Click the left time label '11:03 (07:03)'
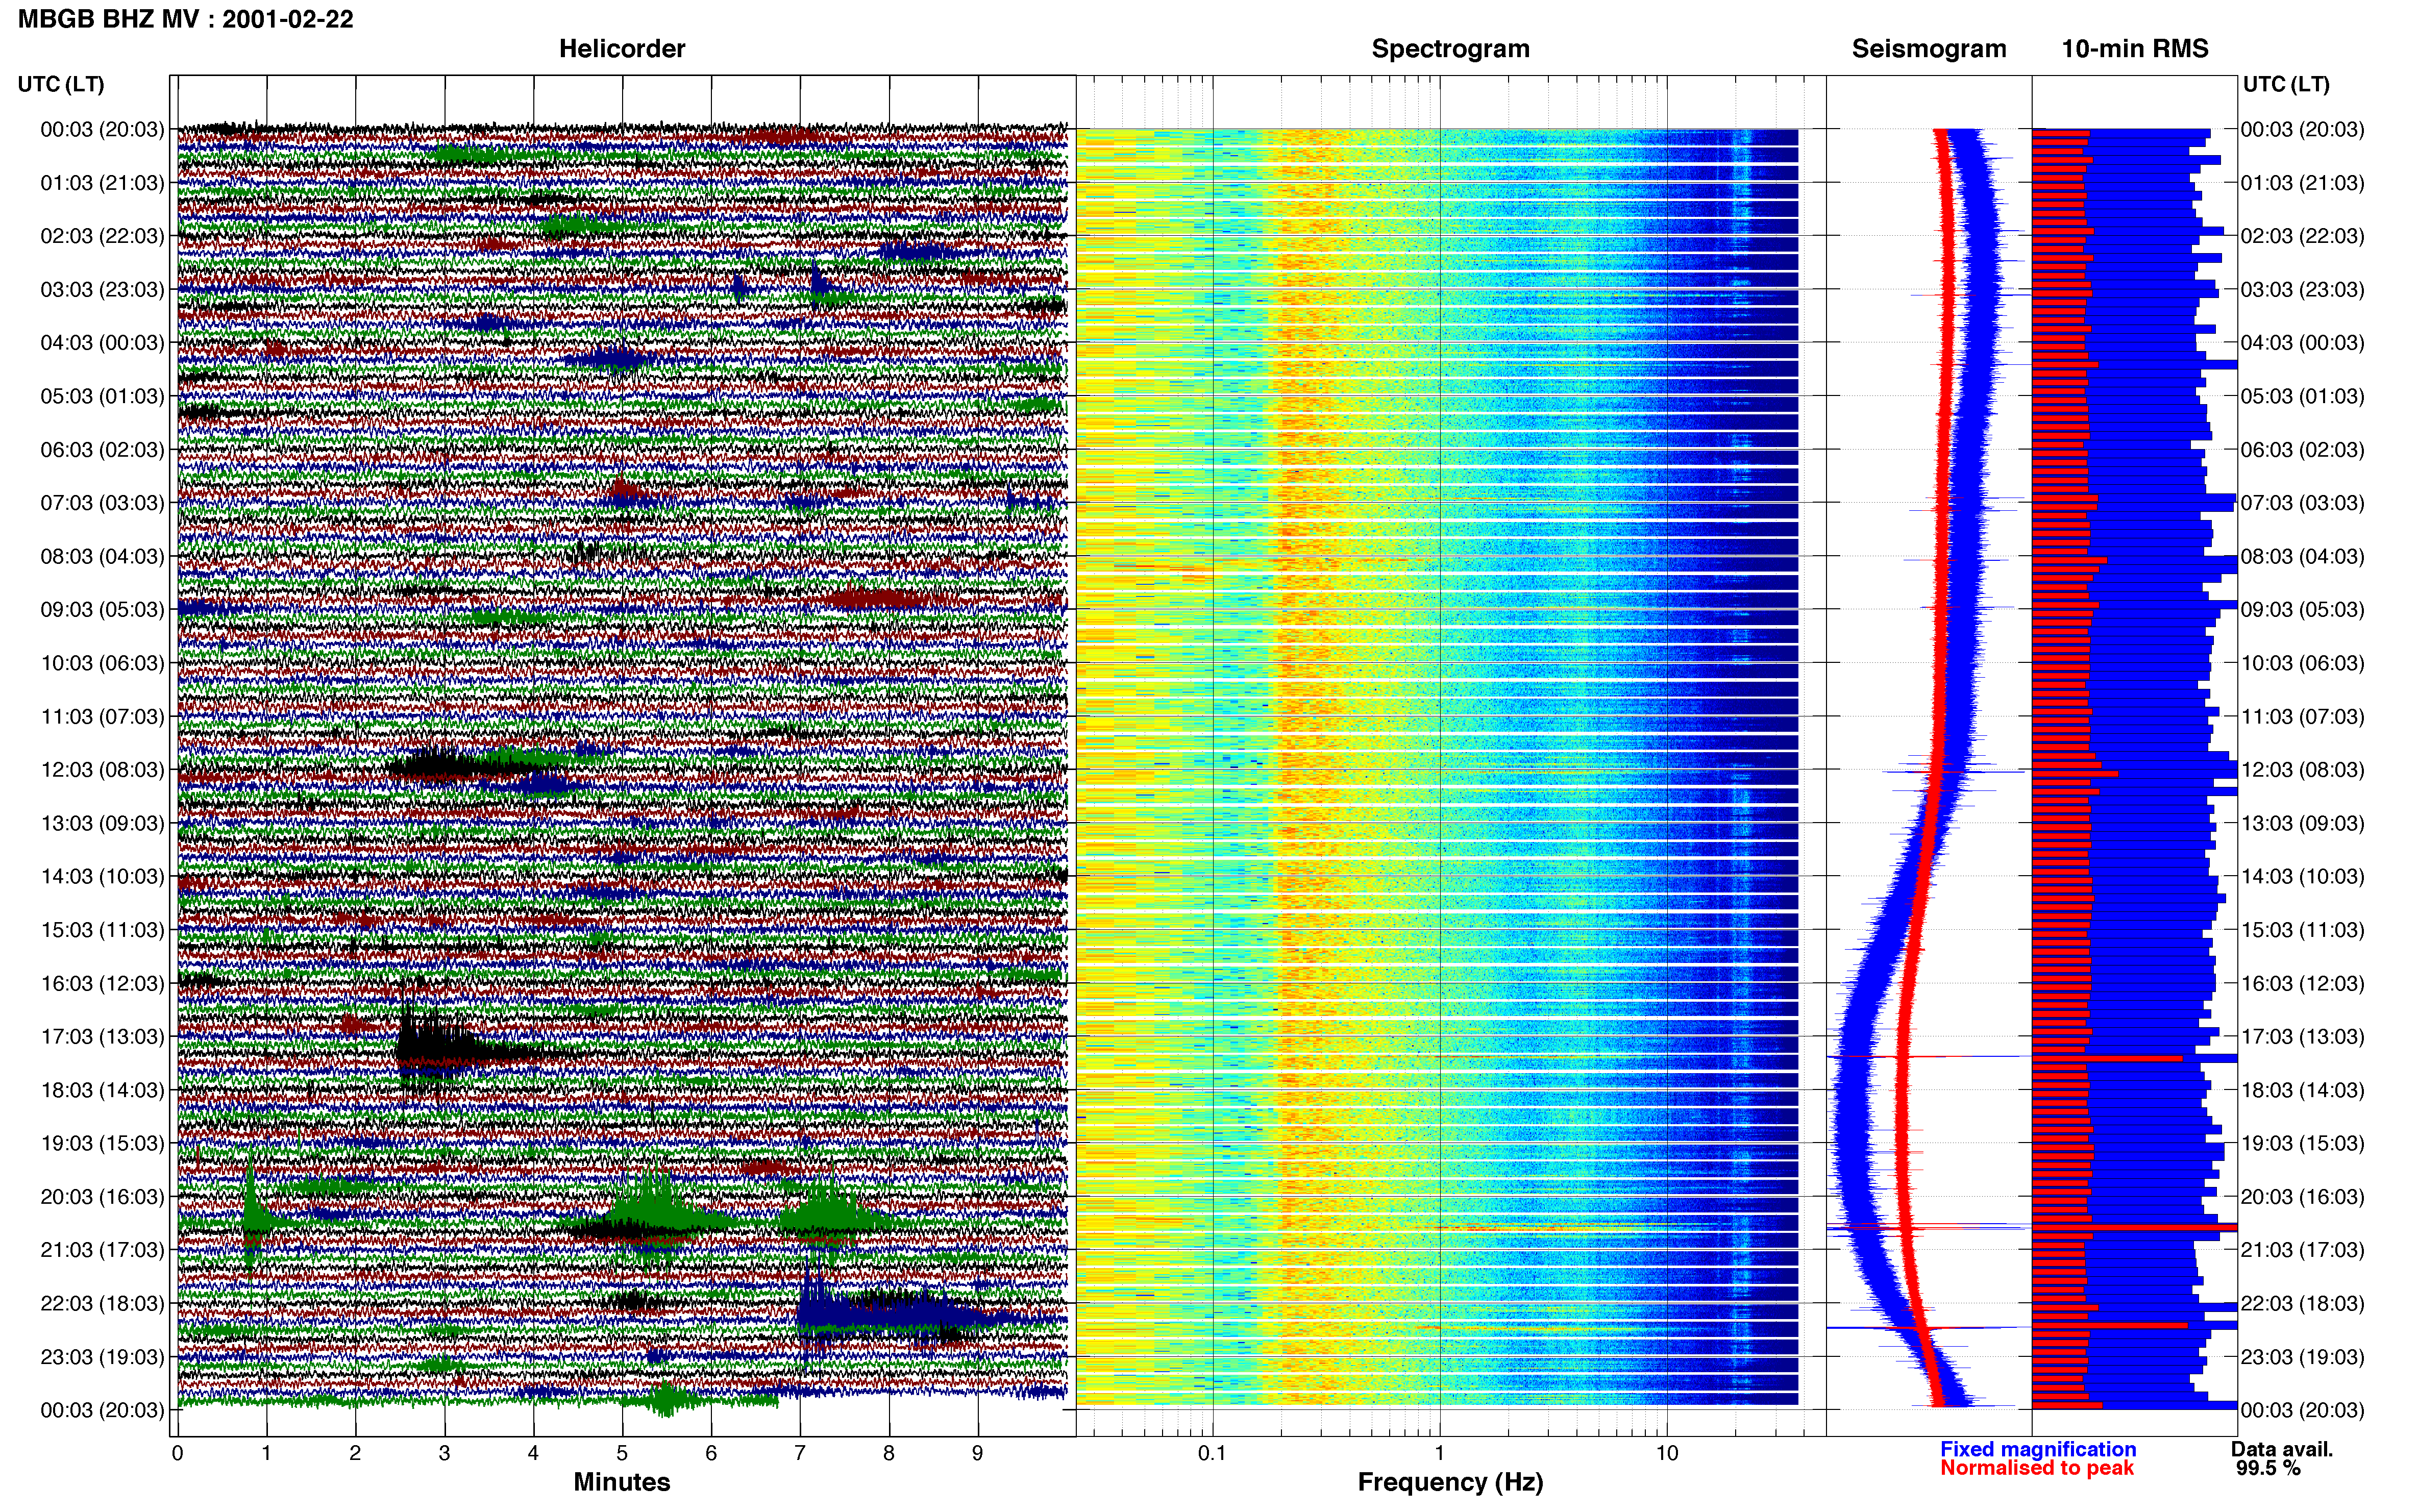The height and width of the screenshot is (1512, 2419). click(102, 717)
